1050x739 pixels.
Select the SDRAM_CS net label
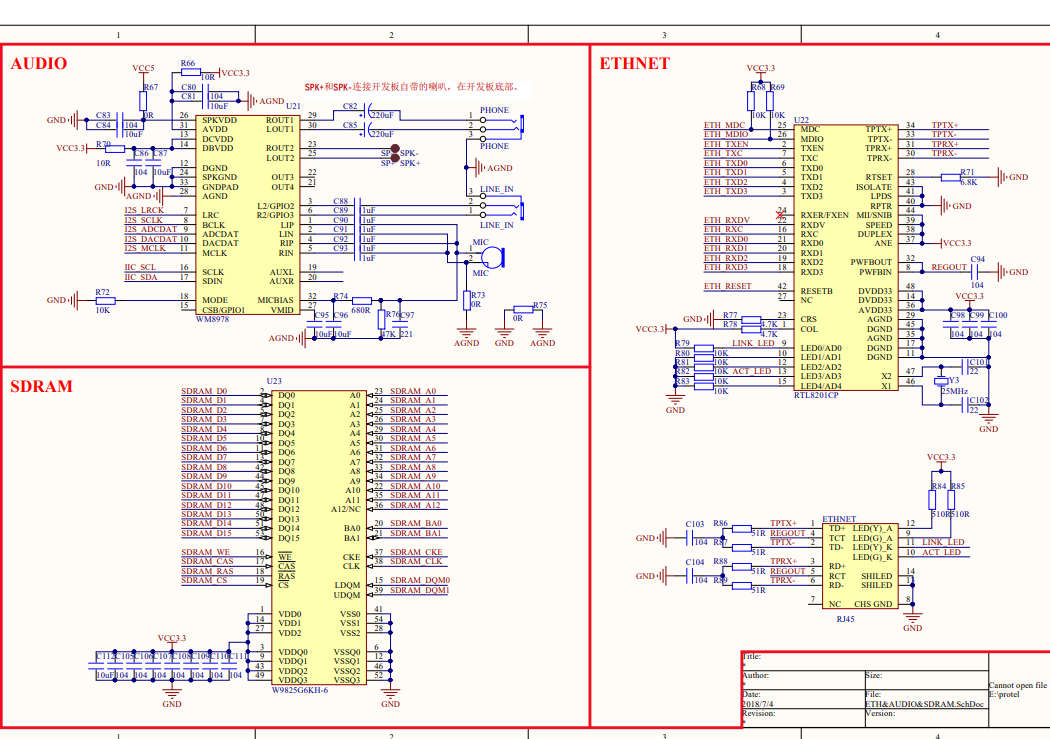tap(204, 580)
